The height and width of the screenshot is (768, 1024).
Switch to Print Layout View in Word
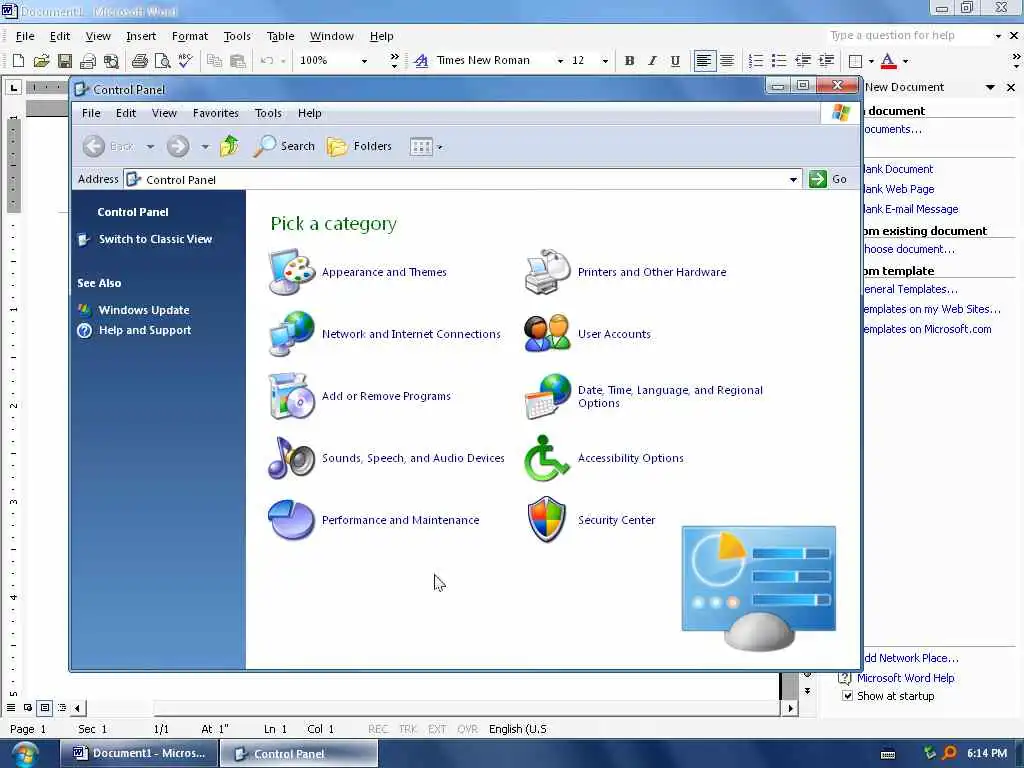(44, 707)
